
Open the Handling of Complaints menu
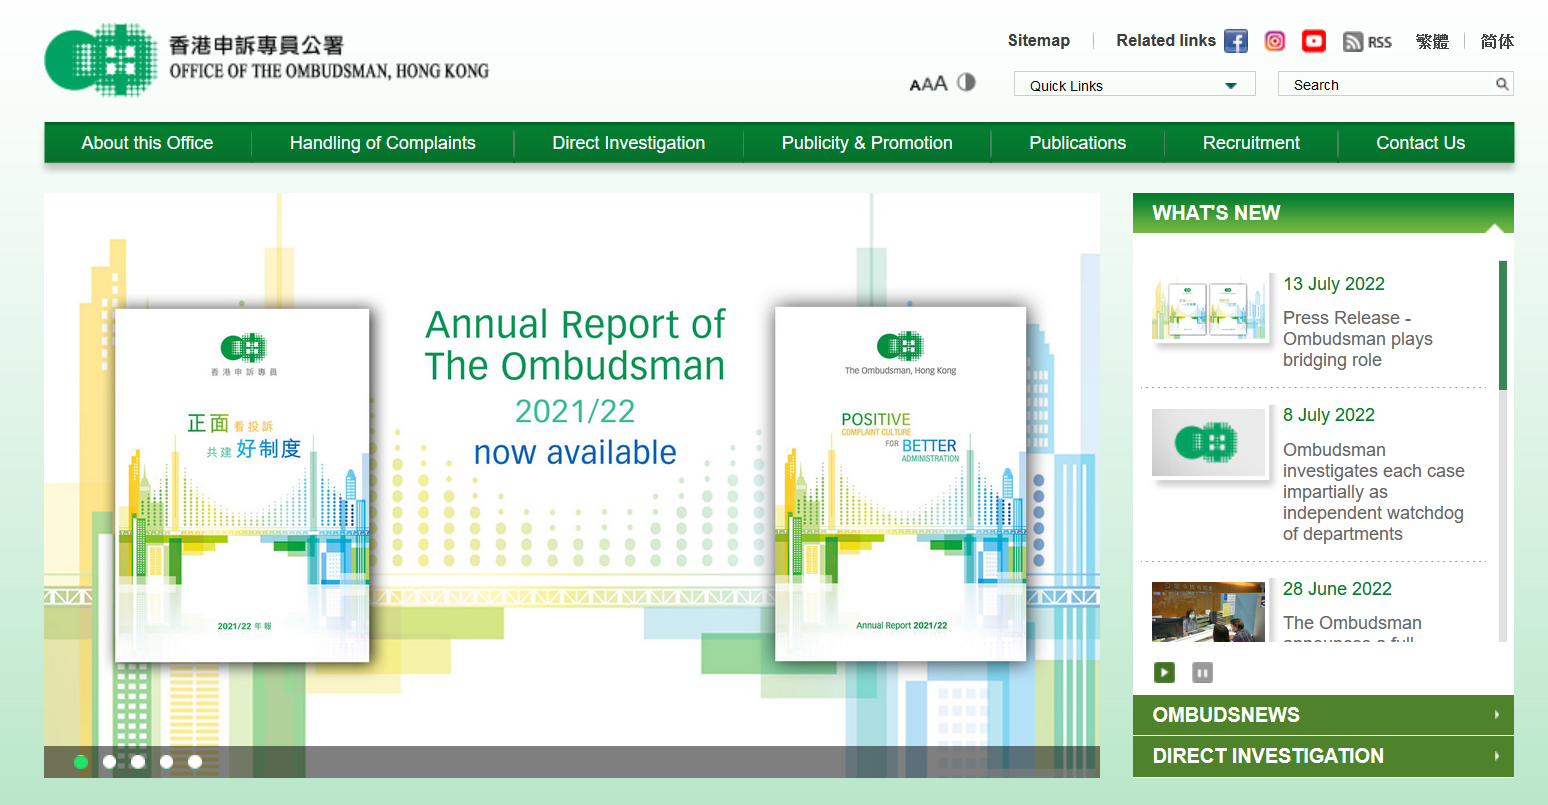(x=382, y=143)
